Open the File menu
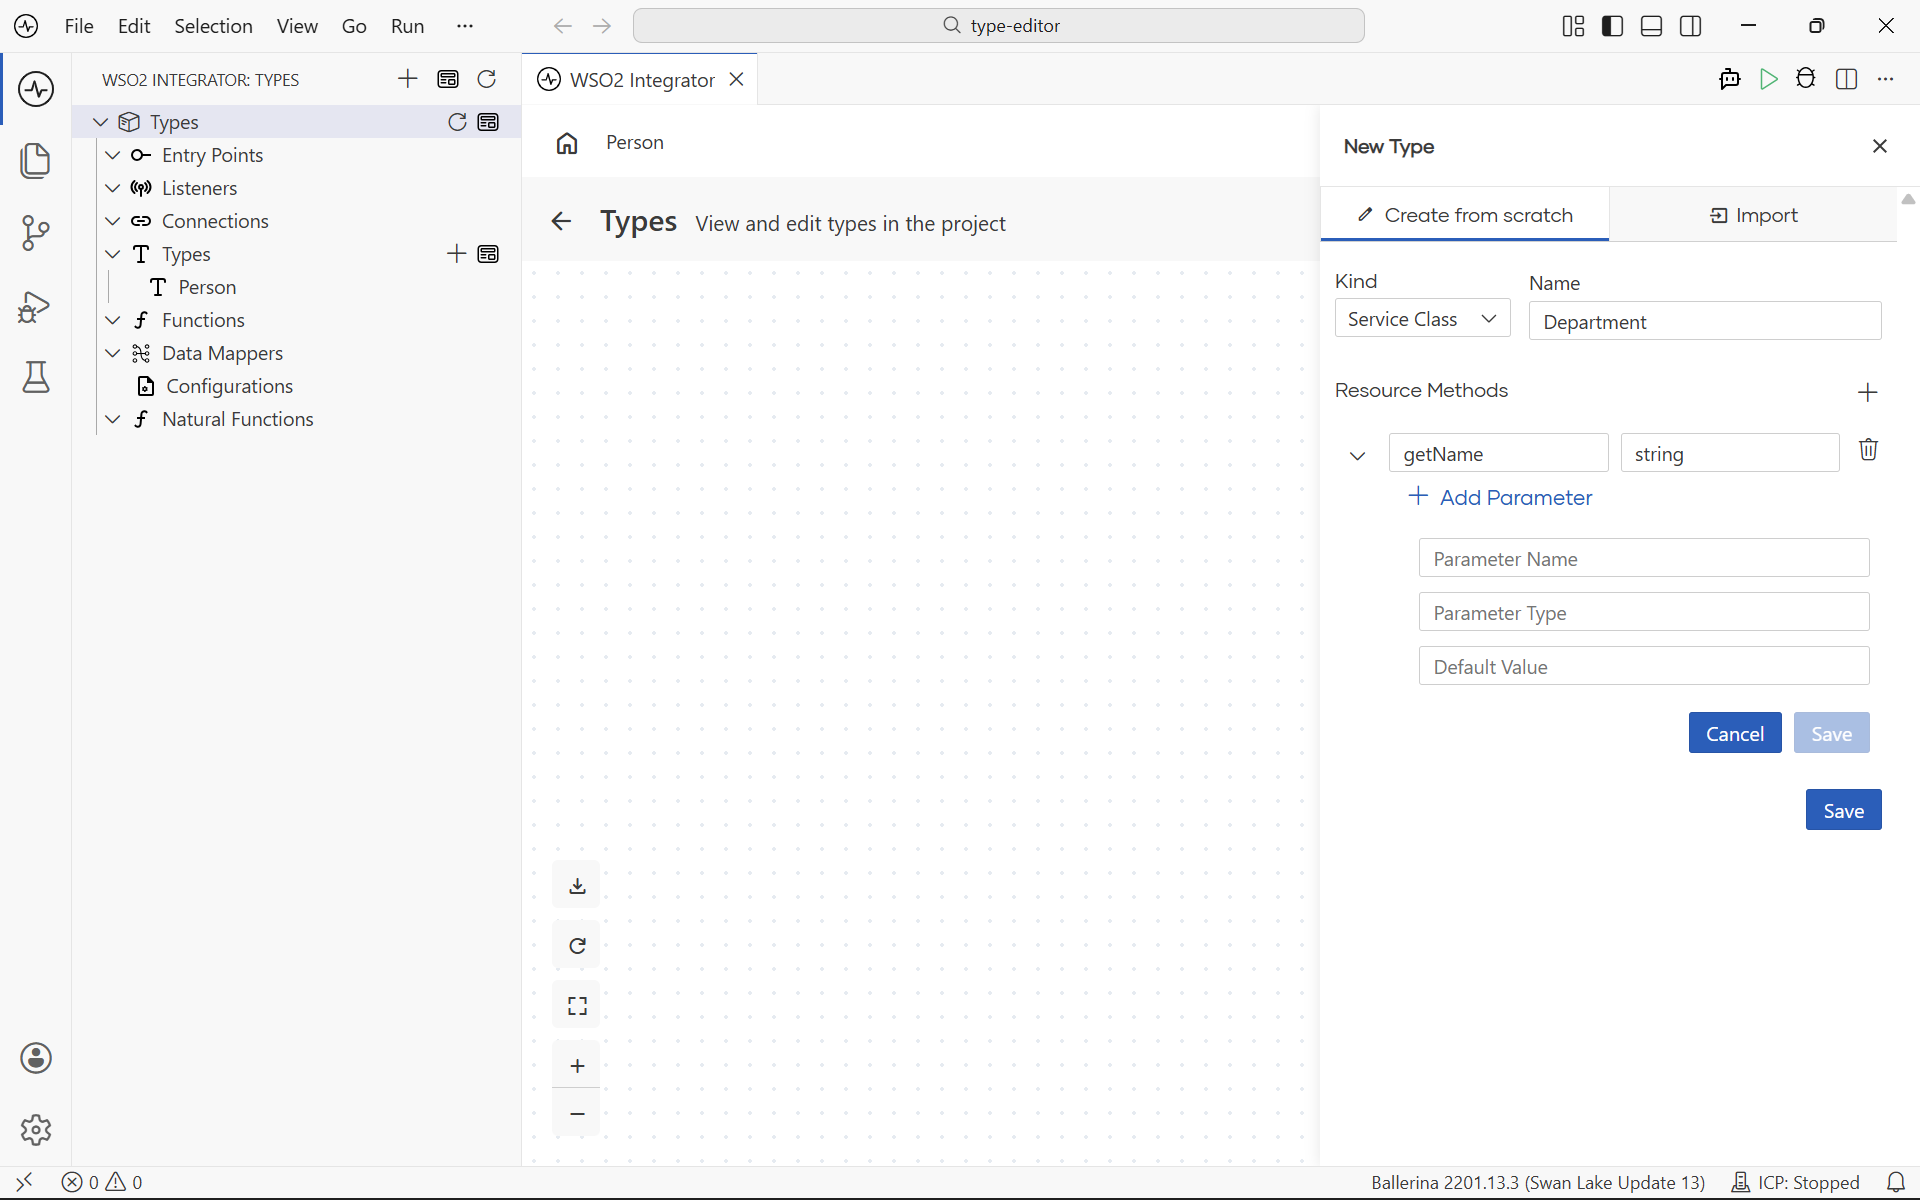Viewport: 1920px width, 1200px height. 79,26
